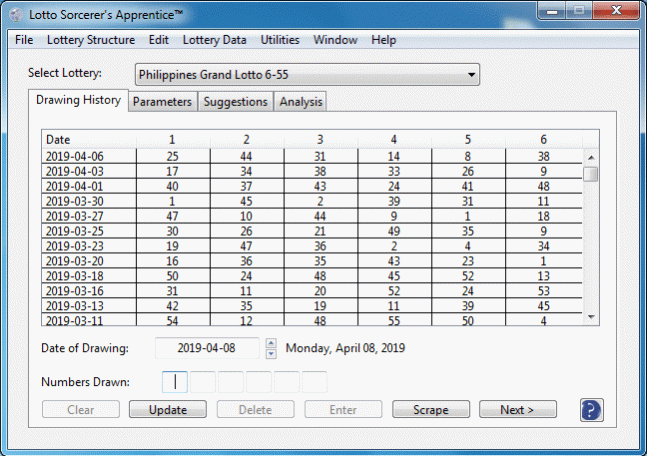
Task: Open the Lottery Structure menu
Action: 91,40
